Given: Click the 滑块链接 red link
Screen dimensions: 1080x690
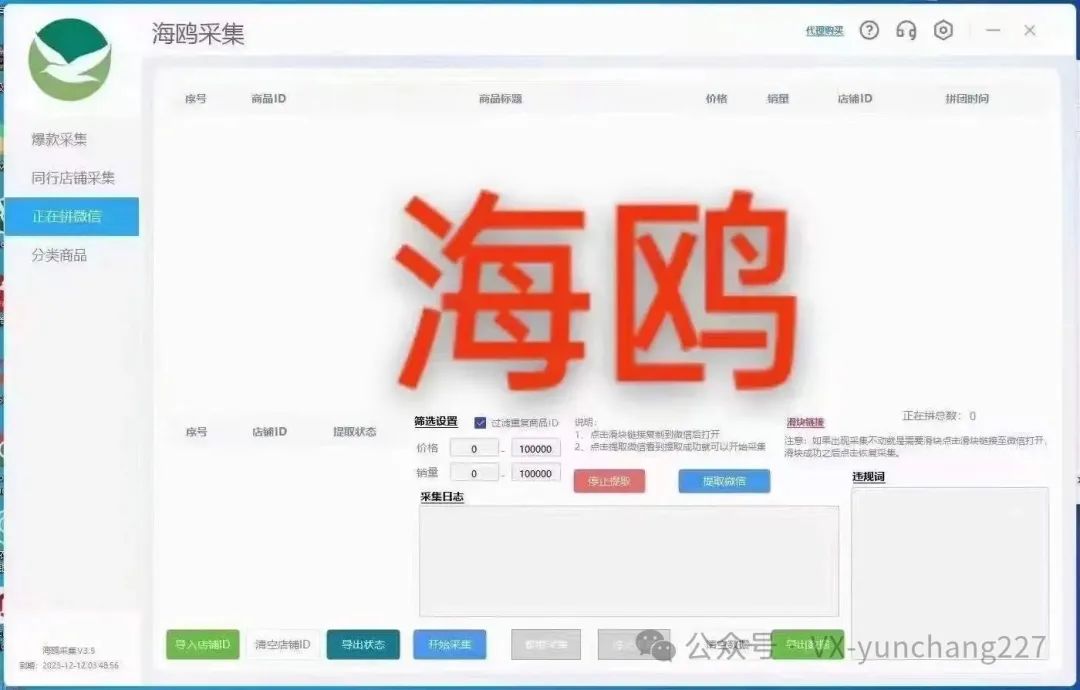Looking at the screenshot, I should coord(805,422).
